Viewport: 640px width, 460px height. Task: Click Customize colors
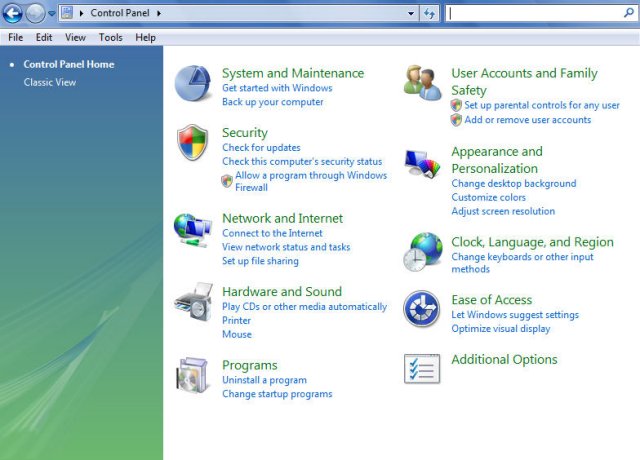pyautogui.click(x=488, y=198)
